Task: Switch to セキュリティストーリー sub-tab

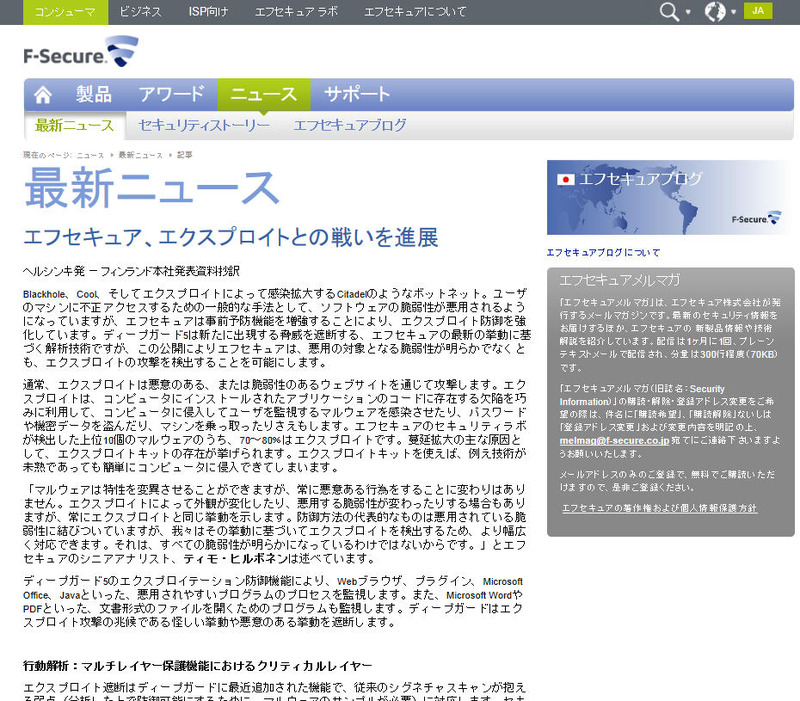Action: click(204, 126)
